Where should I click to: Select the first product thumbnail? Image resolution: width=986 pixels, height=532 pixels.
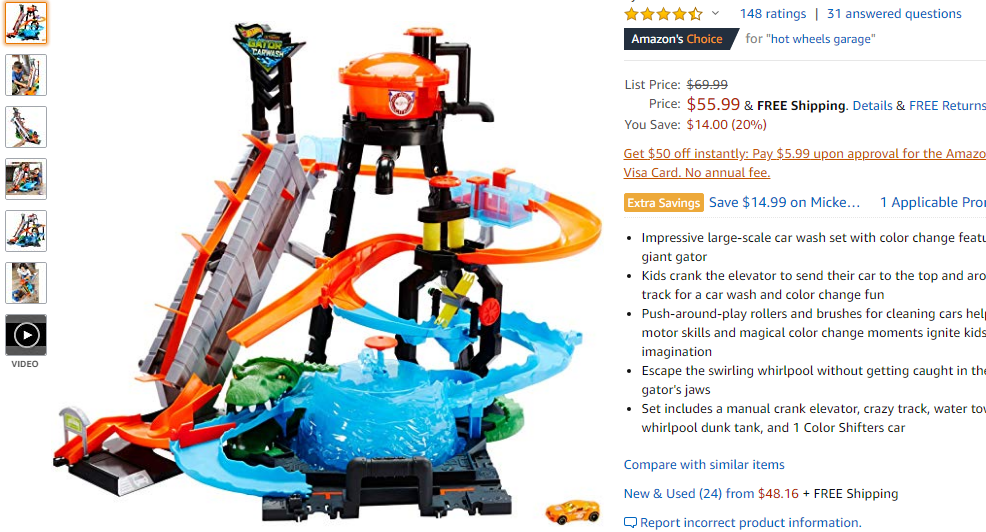(26, 23)
